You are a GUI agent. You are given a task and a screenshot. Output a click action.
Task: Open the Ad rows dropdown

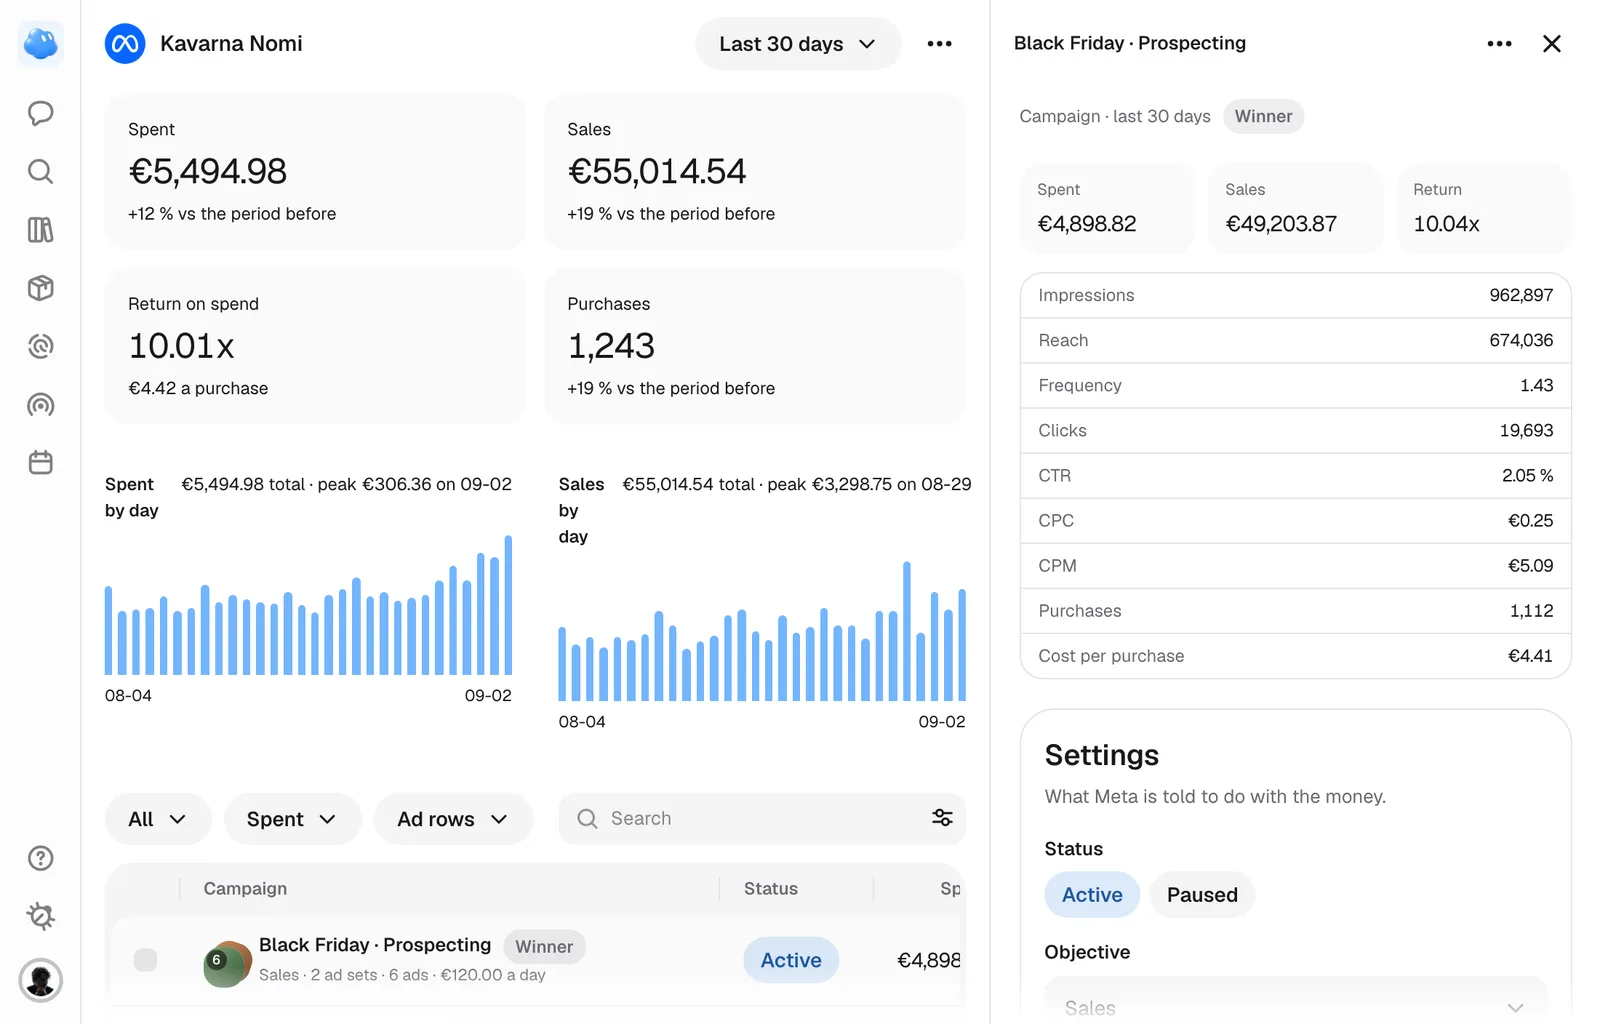coord(453,819)
